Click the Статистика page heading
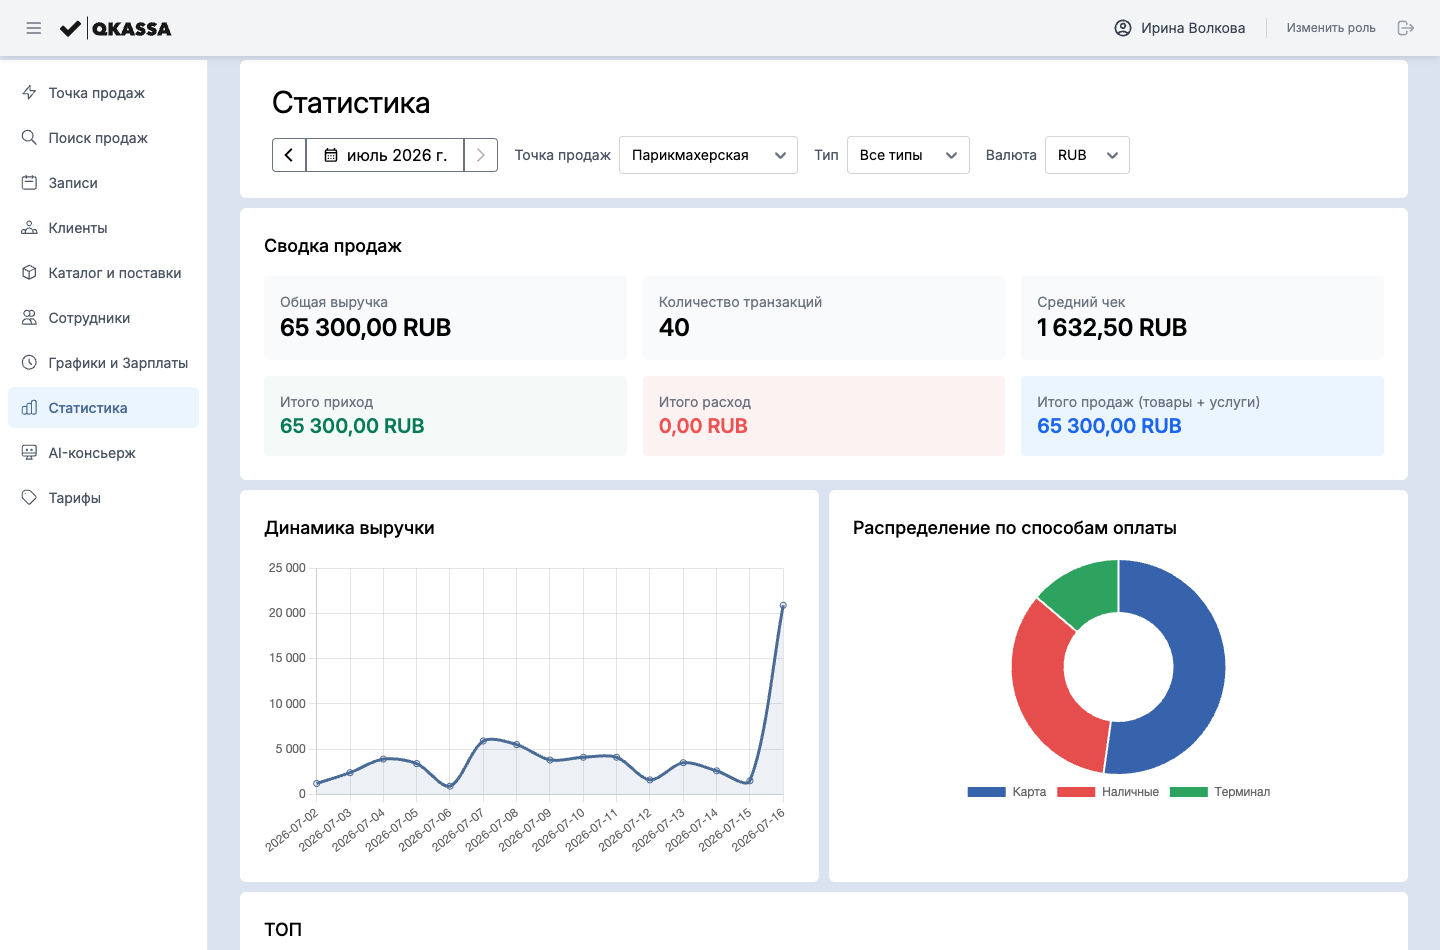 click(x=351, y=103)
